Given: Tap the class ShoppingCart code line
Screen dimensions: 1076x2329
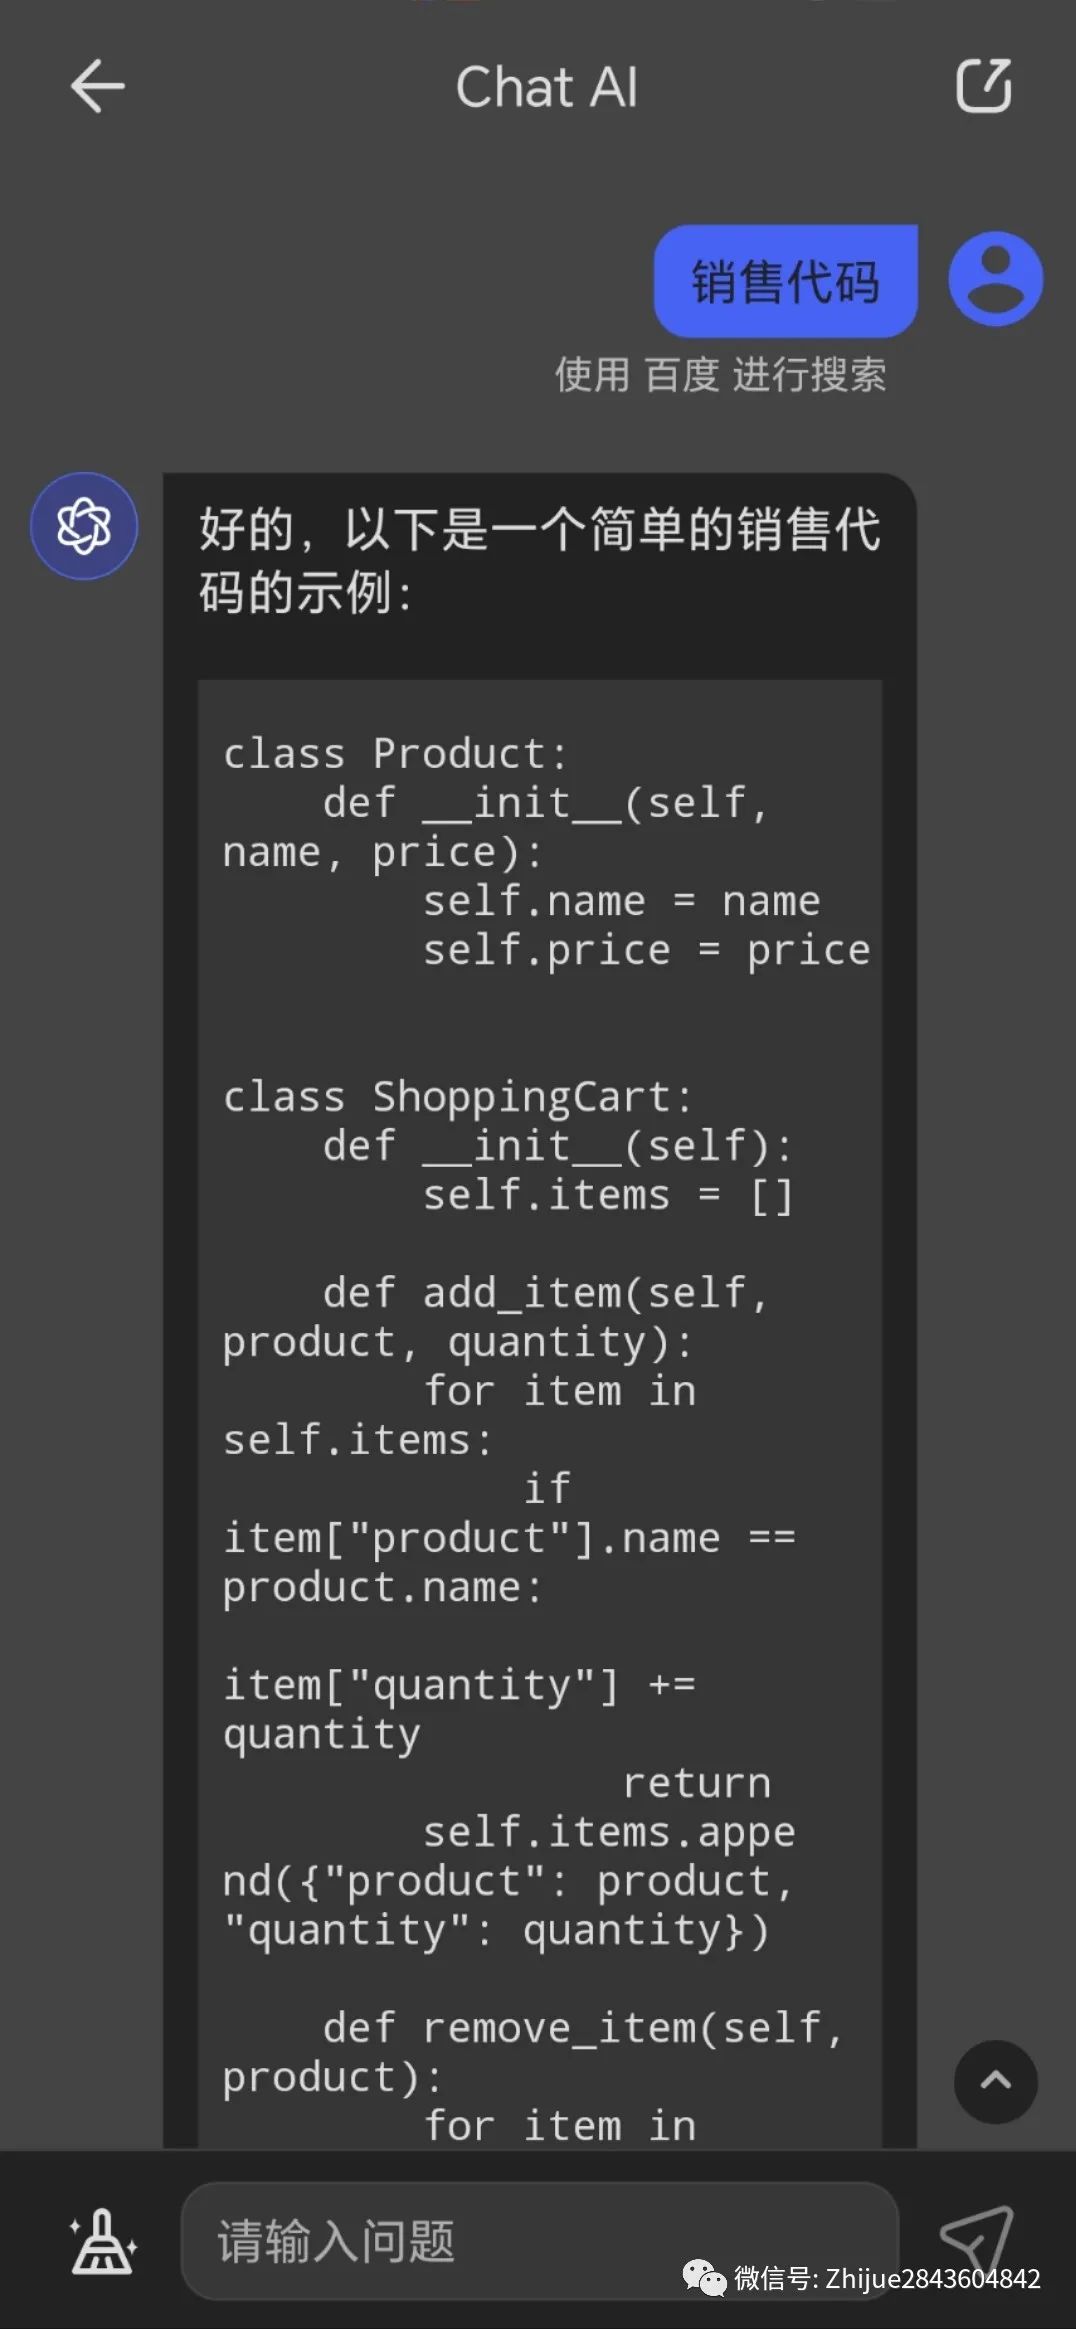Looking at the screenshot, I should pos(457,1097).
